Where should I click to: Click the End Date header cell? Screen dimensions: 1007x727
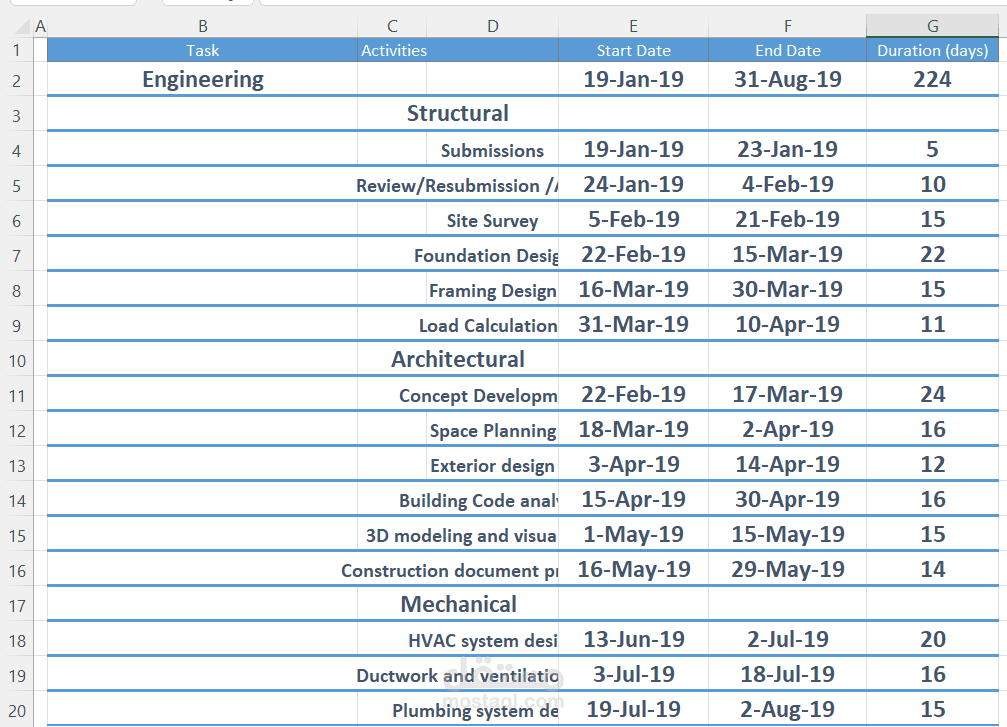[x=787, y=50]
